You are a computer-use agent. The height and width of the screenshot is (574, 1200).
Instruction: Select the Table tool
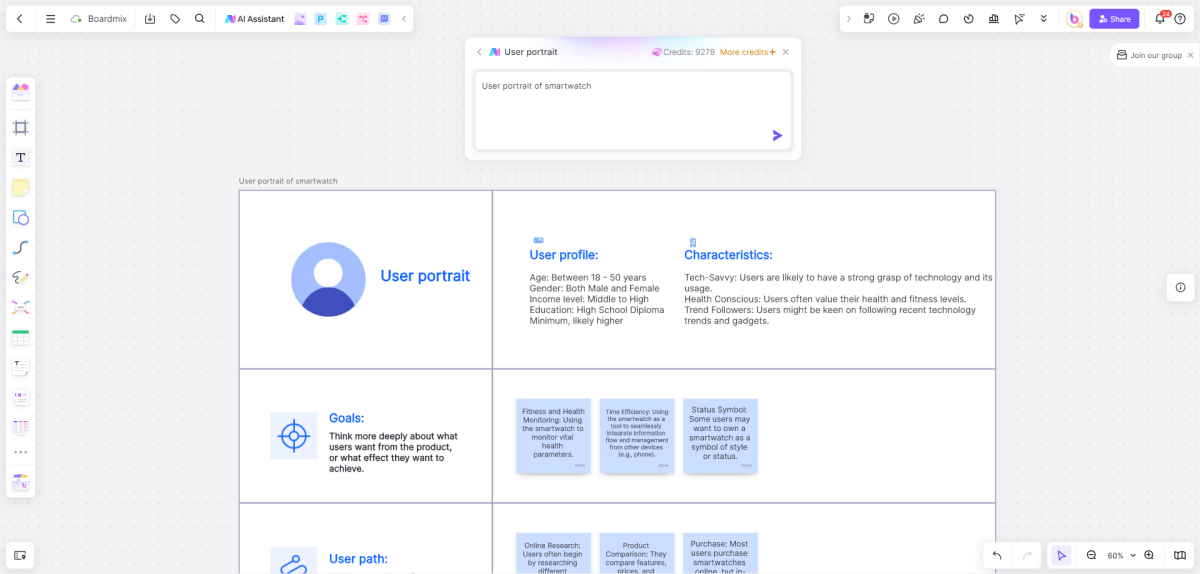pyautogui.click(x=20, y=338)
